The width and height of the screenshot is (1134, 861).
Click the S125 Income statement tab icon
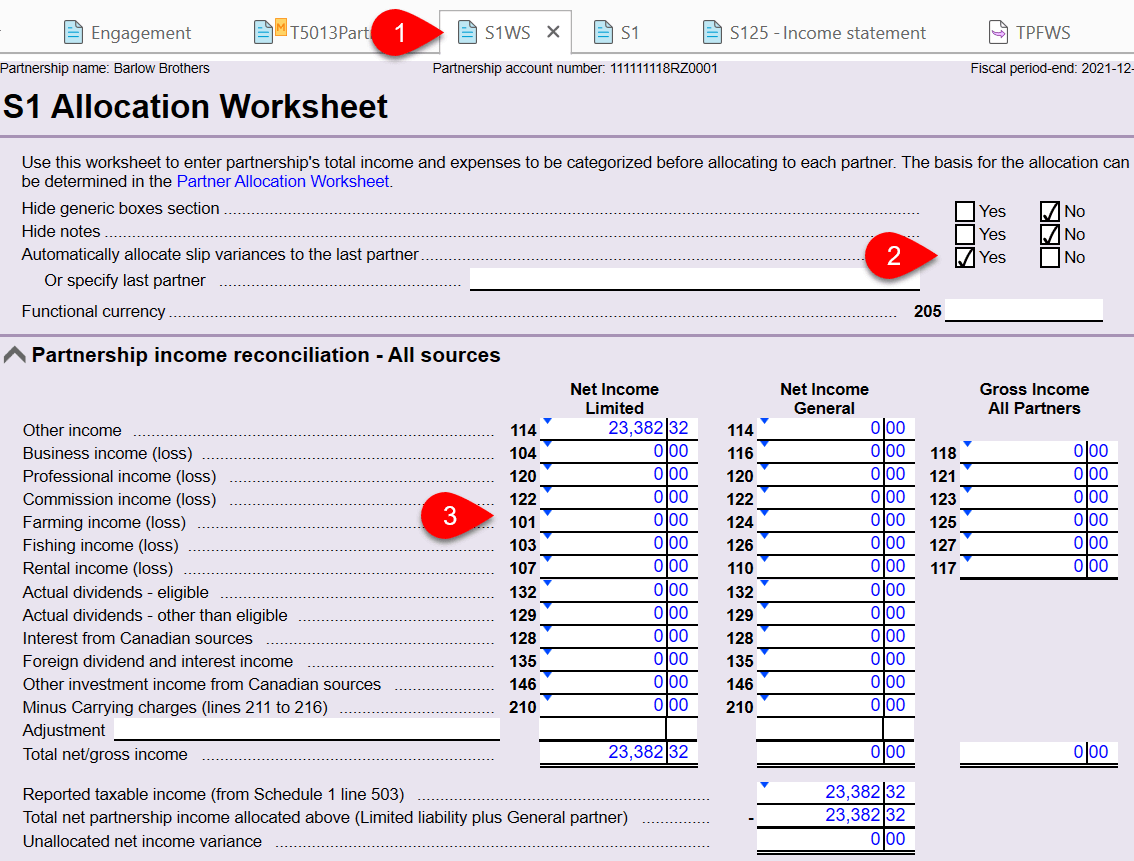(x=712, y=33)
